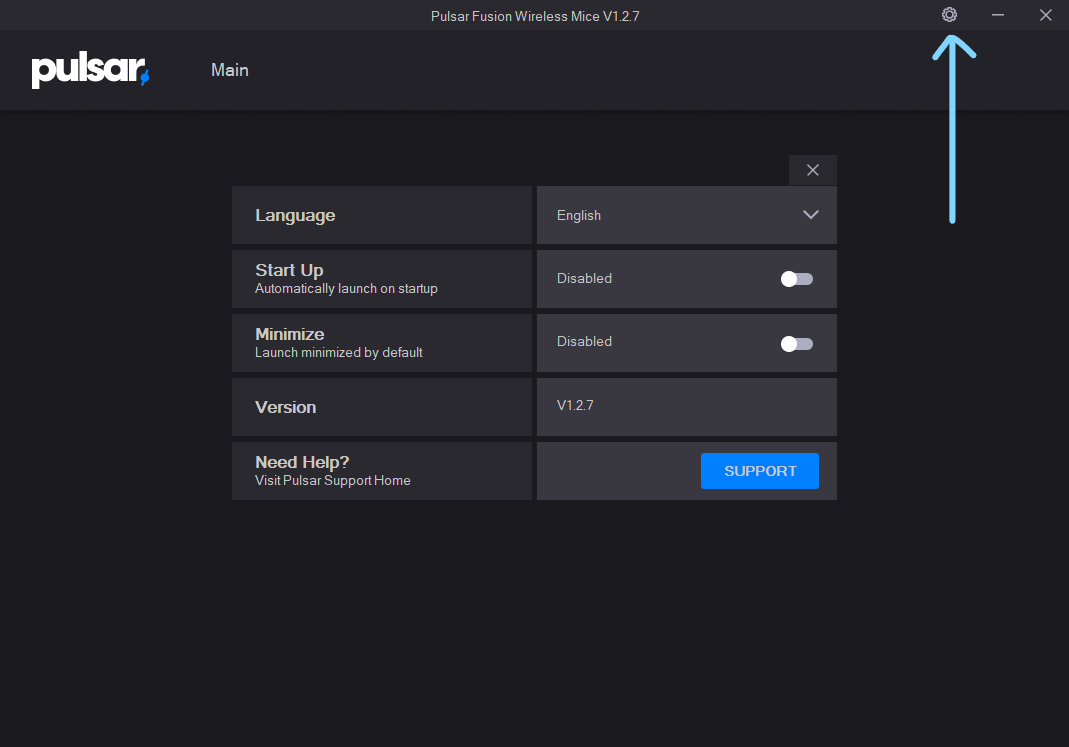Click the Disabled status beside Start Up
The image size is (1069, 747).
tap(584, 278)
